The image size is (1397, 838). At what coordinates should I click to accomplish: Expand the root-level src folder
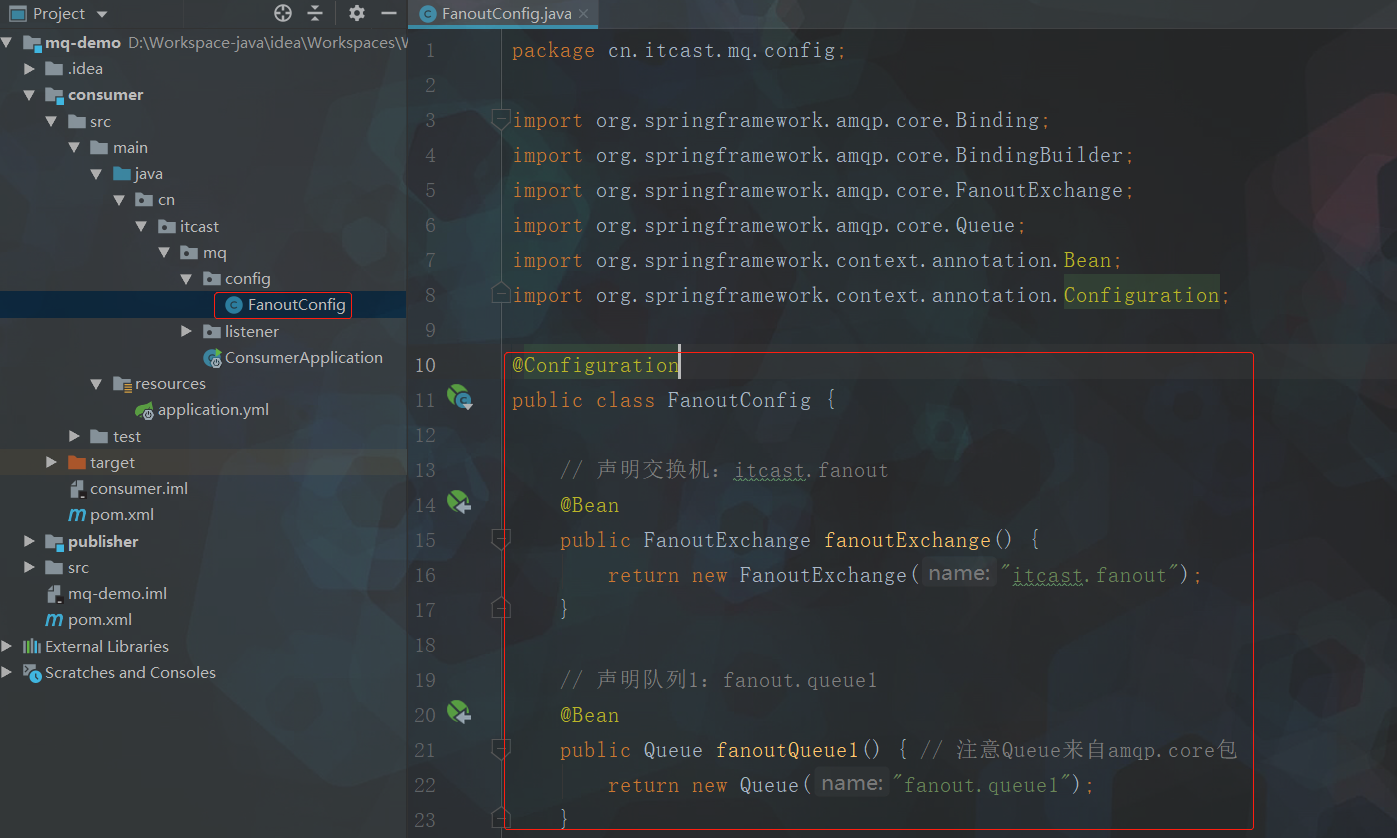[x=30, y=567]
